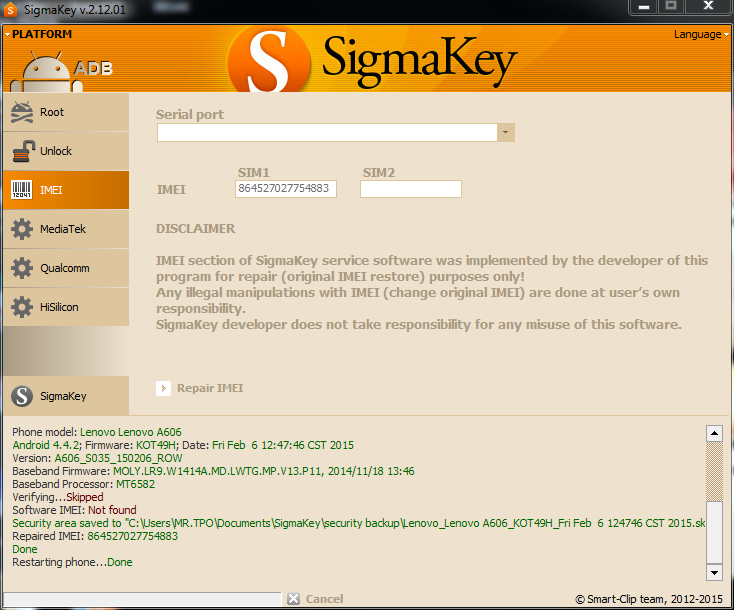Click the ADB Android robot platform icon
The width and height of the screenshot is (734, 610).
click(46, 72)
